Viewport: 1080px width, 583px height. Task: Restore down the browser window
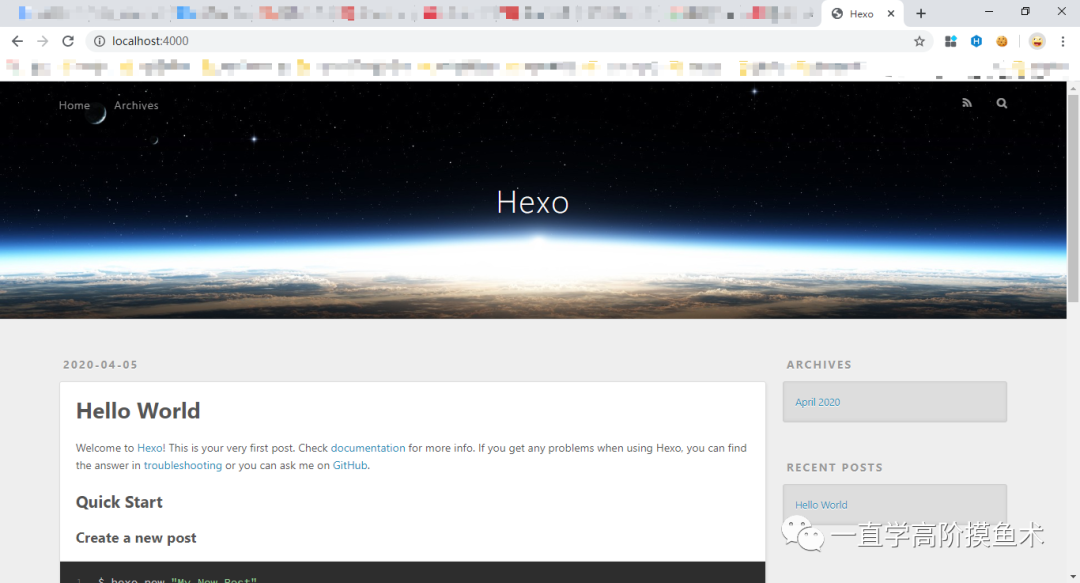click(x=1025, y=12)
